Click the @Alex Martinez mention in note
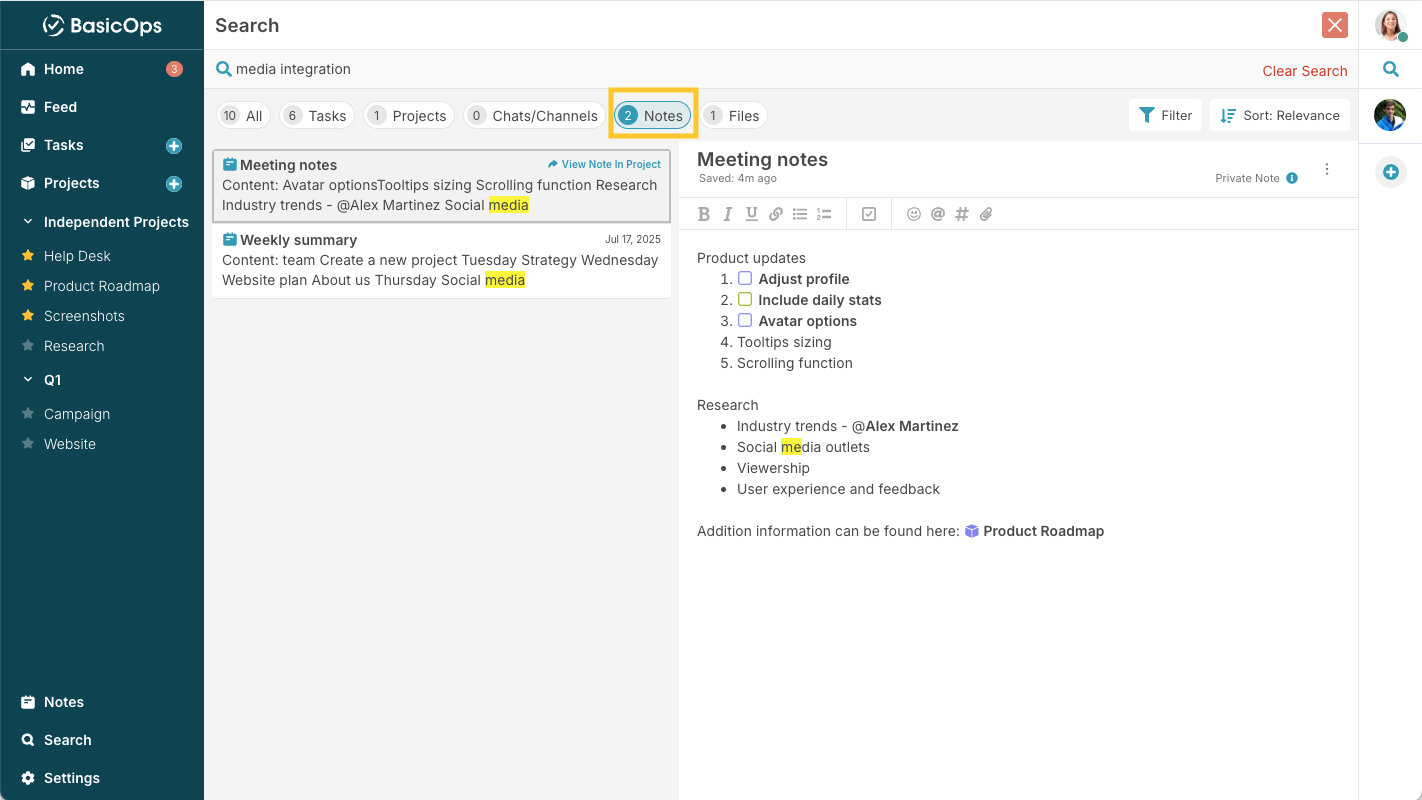 905,426
